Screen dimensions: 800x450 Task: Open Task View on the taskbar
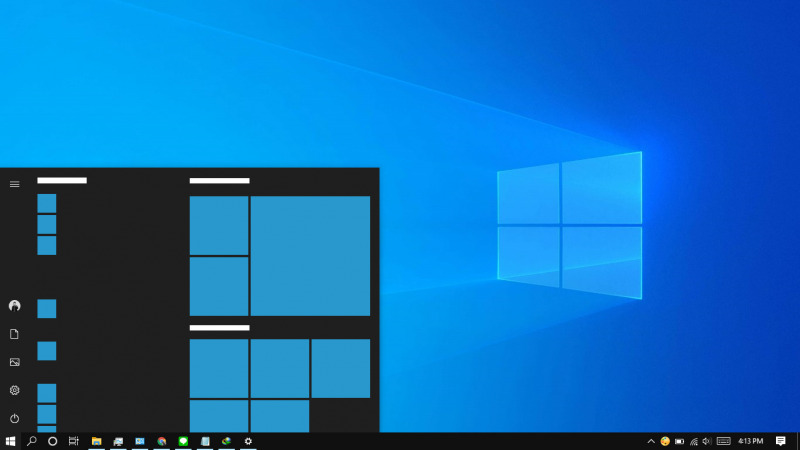point(74,441)
